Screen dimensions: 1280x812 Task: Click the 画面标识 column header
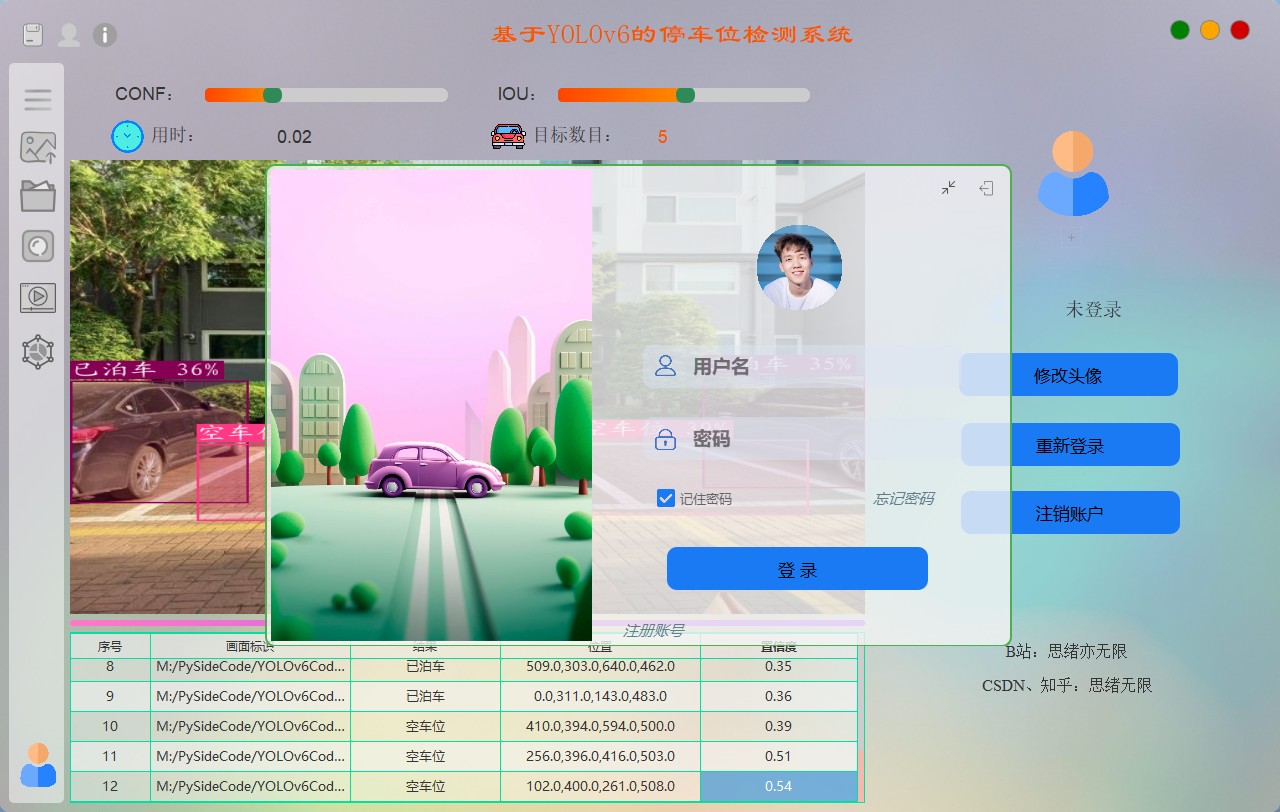pos(250,646)
